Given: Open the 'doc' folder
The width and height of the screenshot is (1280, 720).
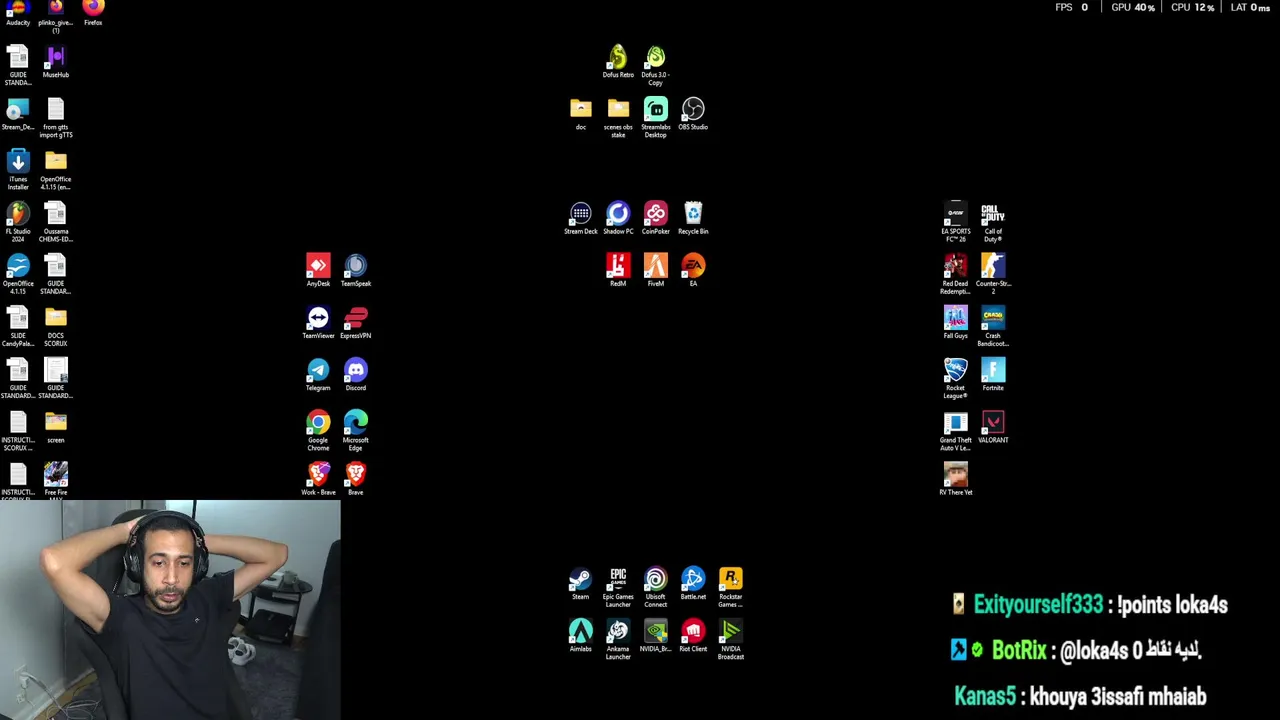Looking at the screenshot, I should coord(581,114).
